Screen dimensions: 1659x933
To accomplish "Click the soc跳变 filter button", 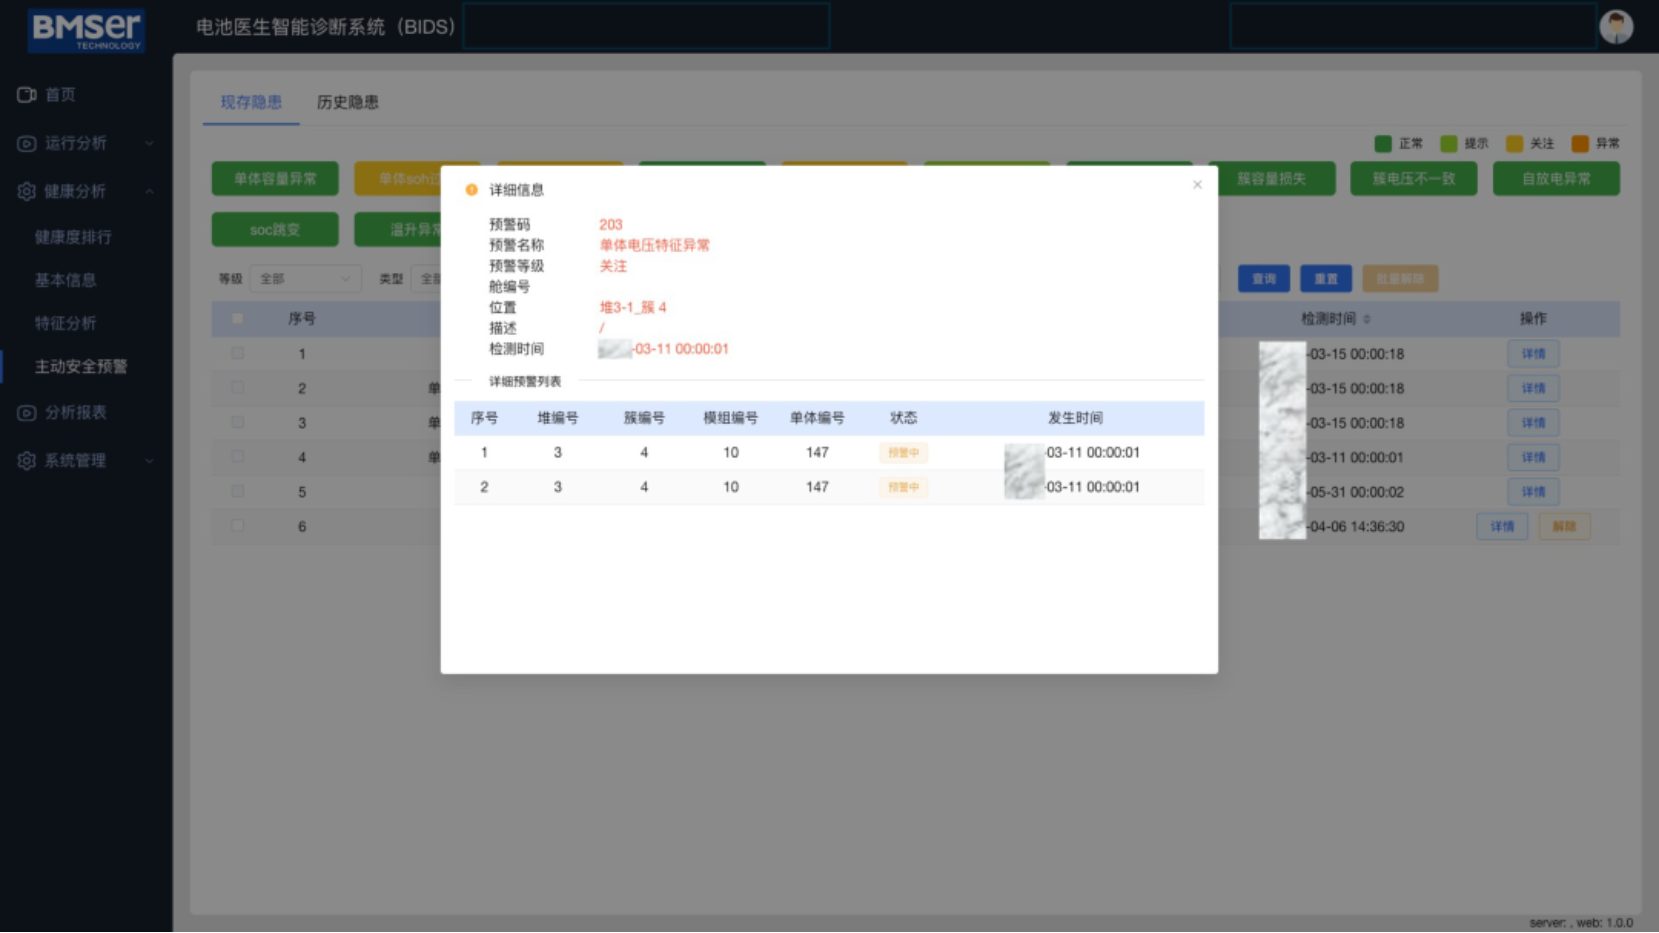I will [x=275, y=229].
